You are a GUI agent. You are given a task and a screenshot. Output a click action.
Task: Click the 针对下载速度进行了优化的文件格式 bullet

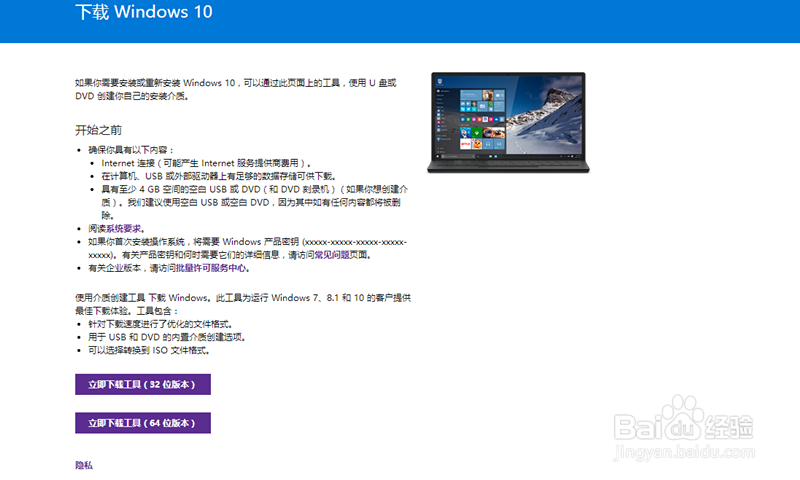[161, 324]
